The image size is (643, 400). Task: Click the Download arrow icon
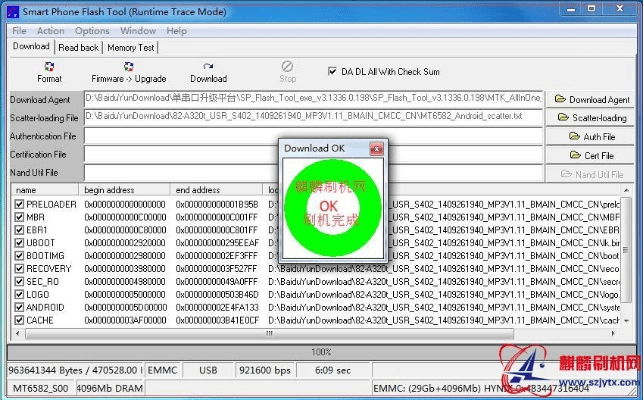(208, 67)
